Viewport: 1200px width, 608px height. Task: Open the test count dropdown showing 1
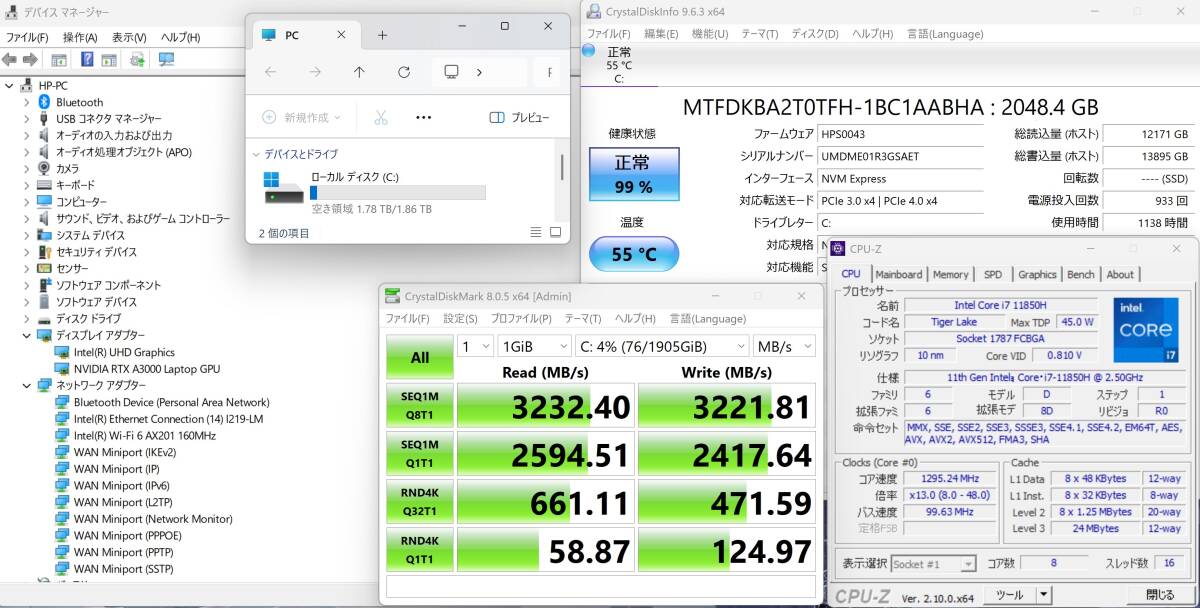(475, 346)
